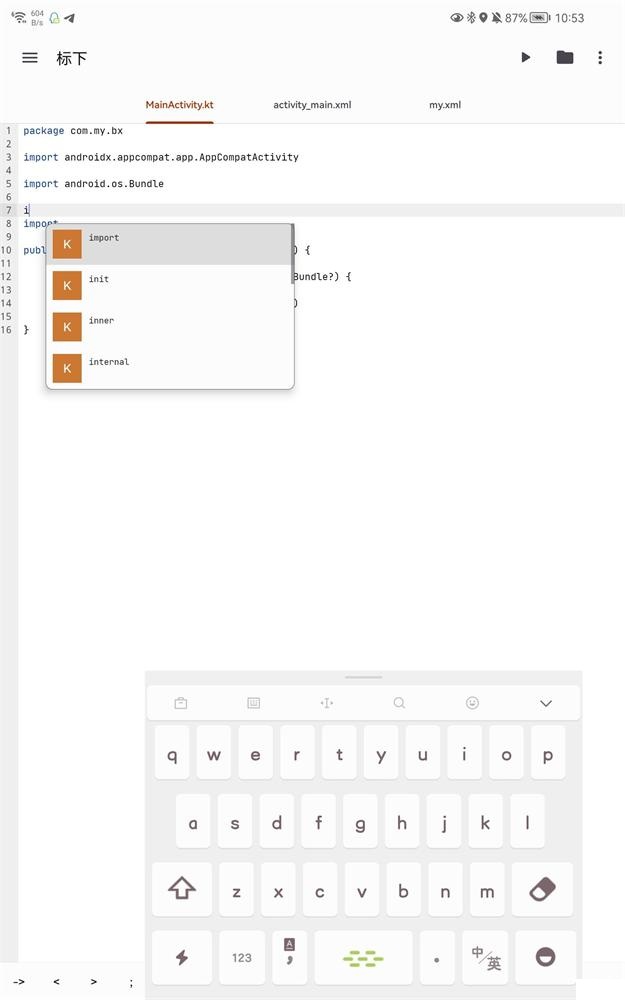This screenshot has width=625, height=1000.
Task: Collapse the keyboard with chevron
Action: (546, 703)
